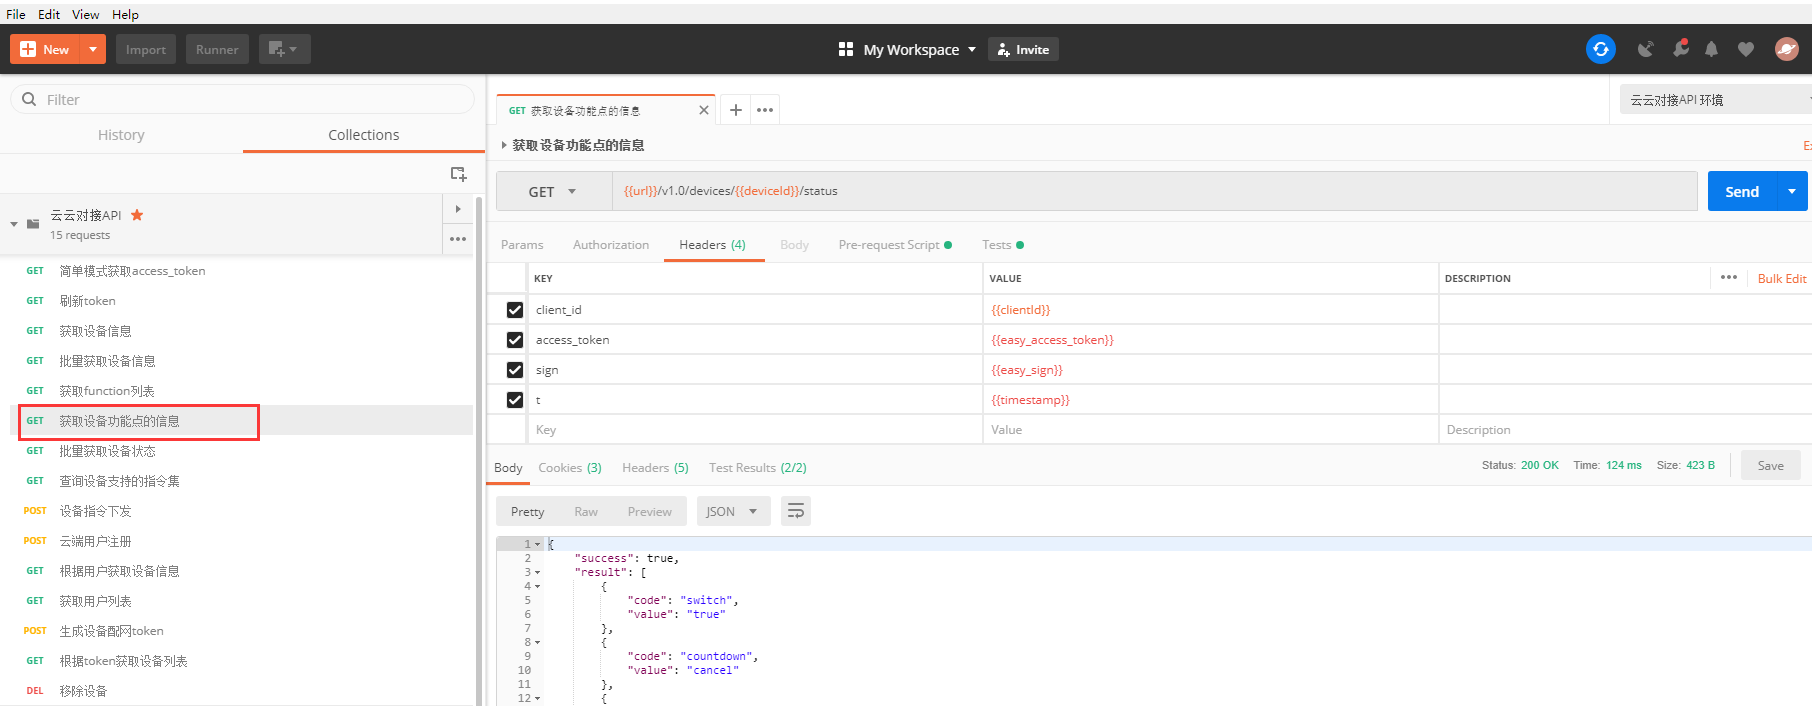
Task: Click new collection icon in sidebar
Action: coord(458,174)
